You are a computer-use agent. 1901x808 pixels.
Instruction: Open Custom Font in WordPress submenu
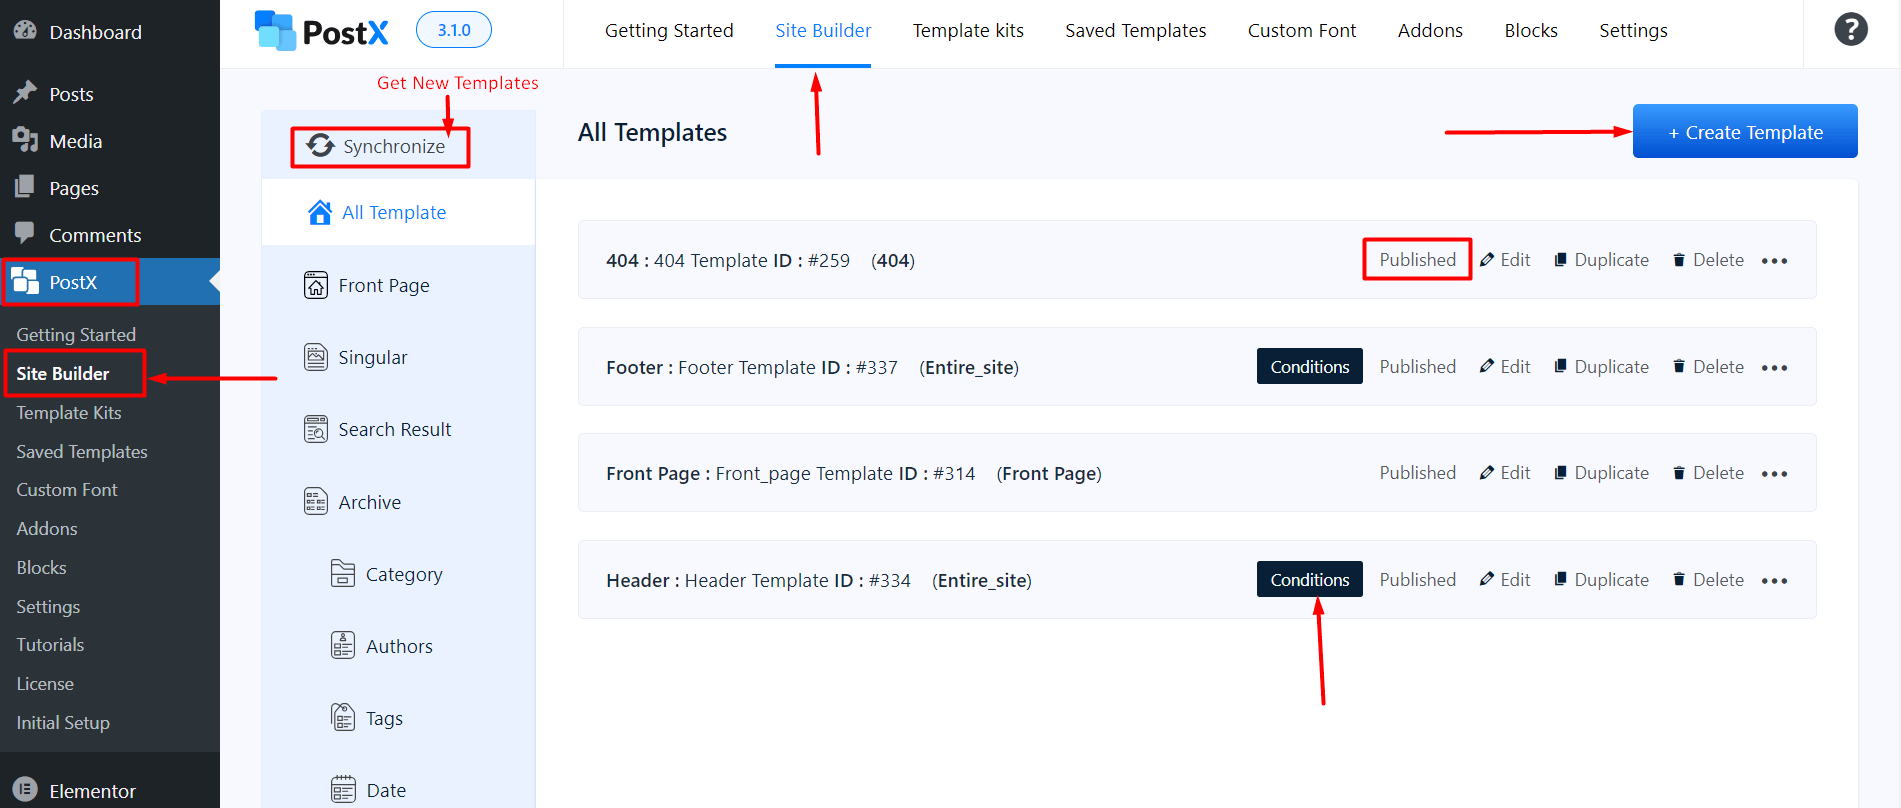(67, 490)
